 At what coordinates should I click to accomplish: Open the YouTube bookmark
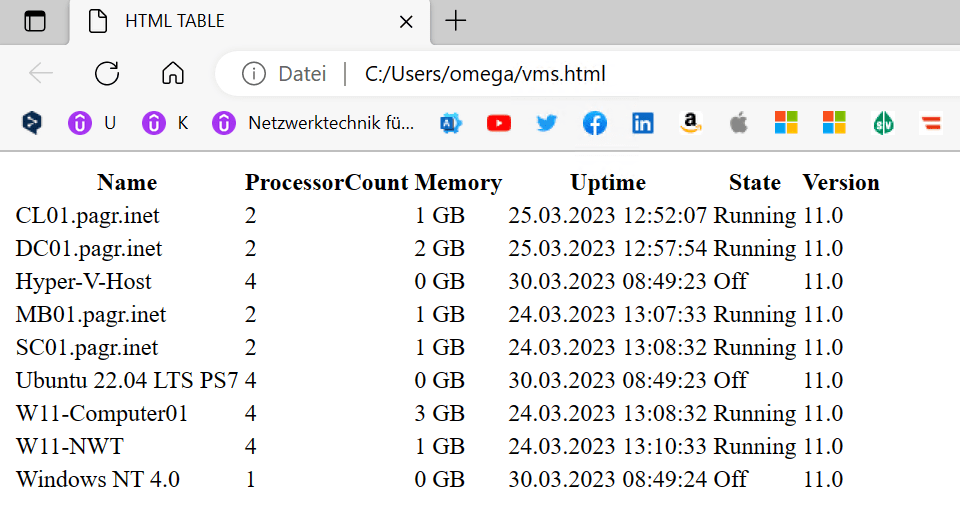[499, 123]
